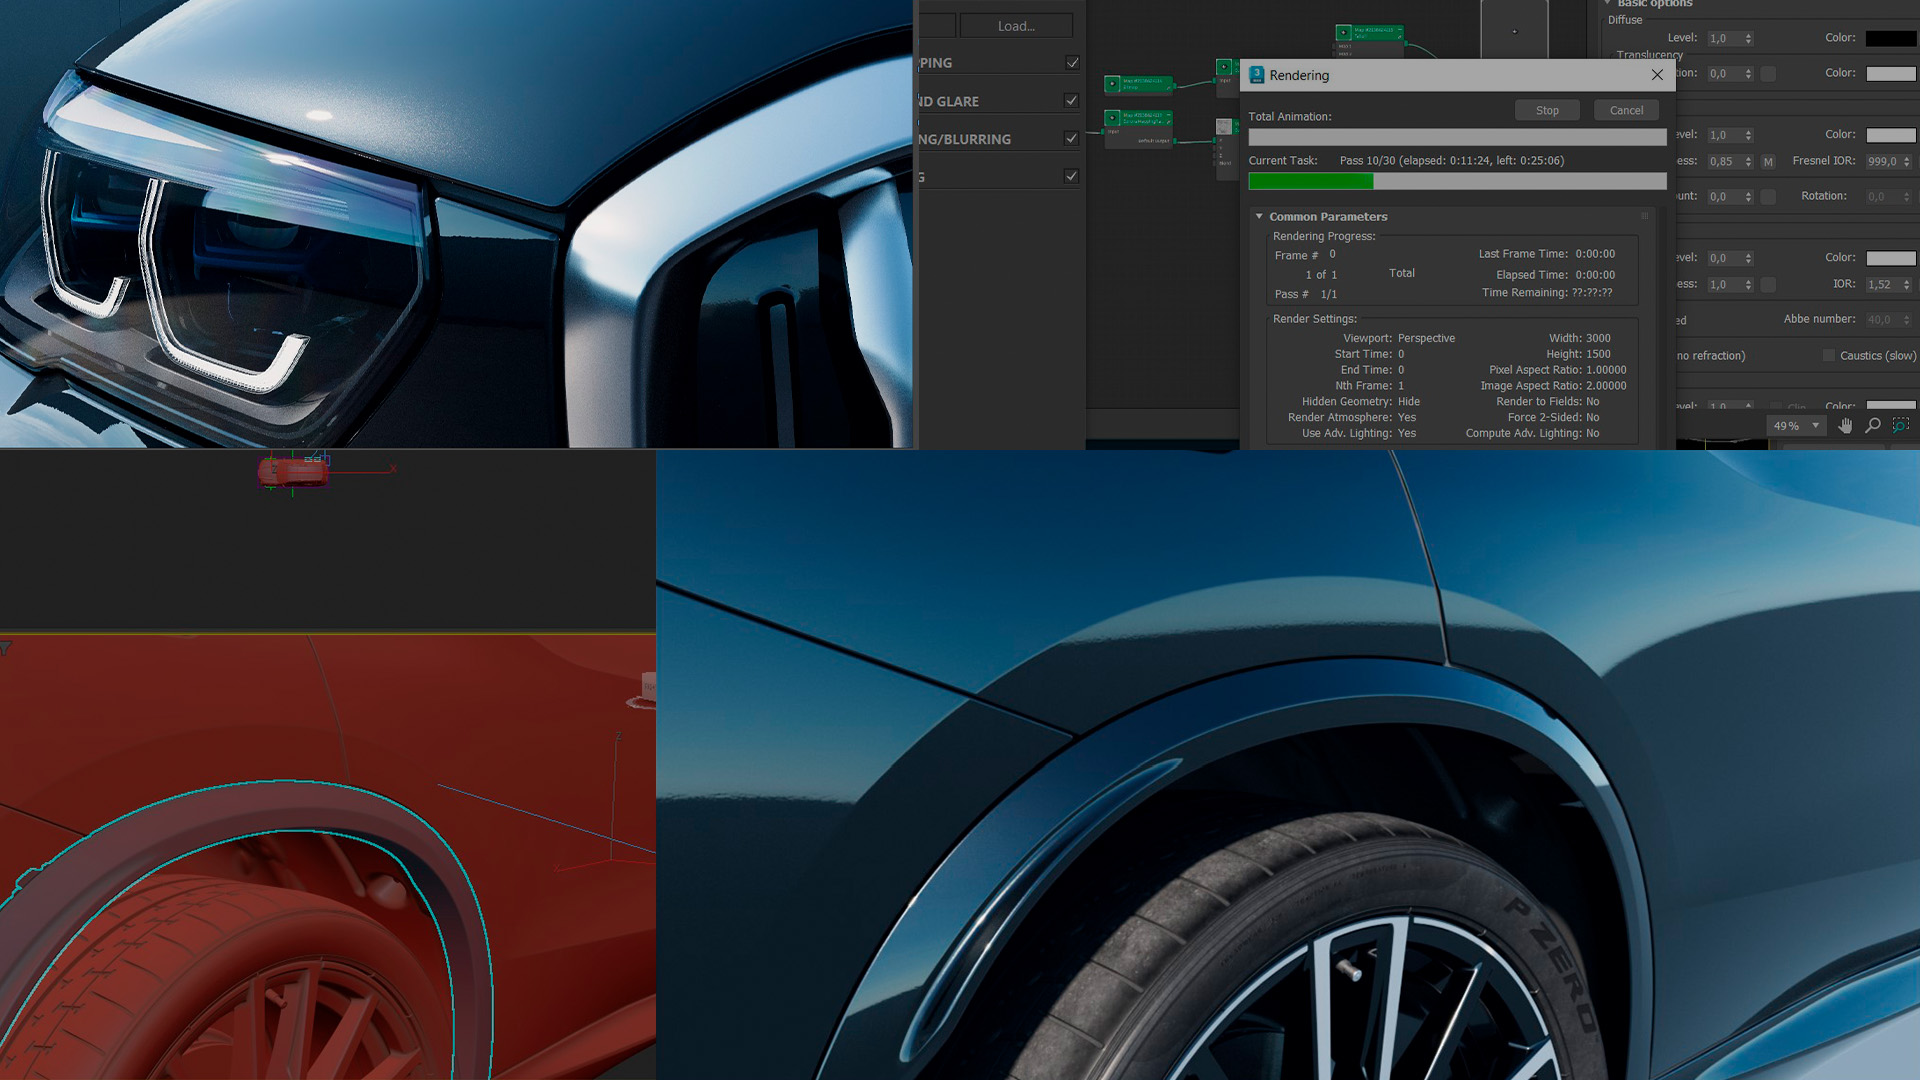This screenshot has width=1920, height=1080.
Task: Stop the current rendering
Action: pos(1547,111)
